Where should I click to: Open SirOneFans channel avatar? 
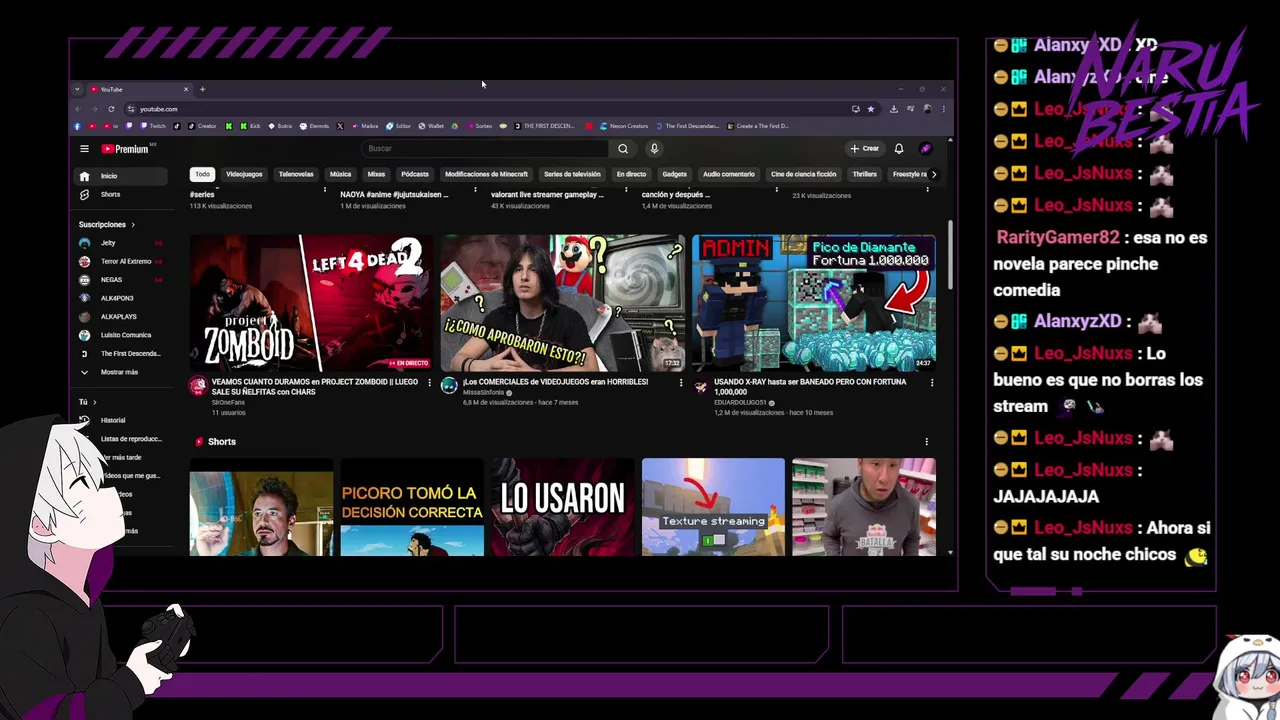click(198, 386)
